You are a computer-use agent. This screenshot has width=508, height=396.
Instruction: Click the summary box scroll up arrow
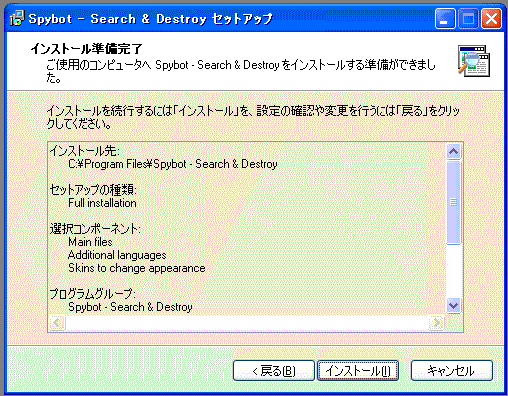453,151
